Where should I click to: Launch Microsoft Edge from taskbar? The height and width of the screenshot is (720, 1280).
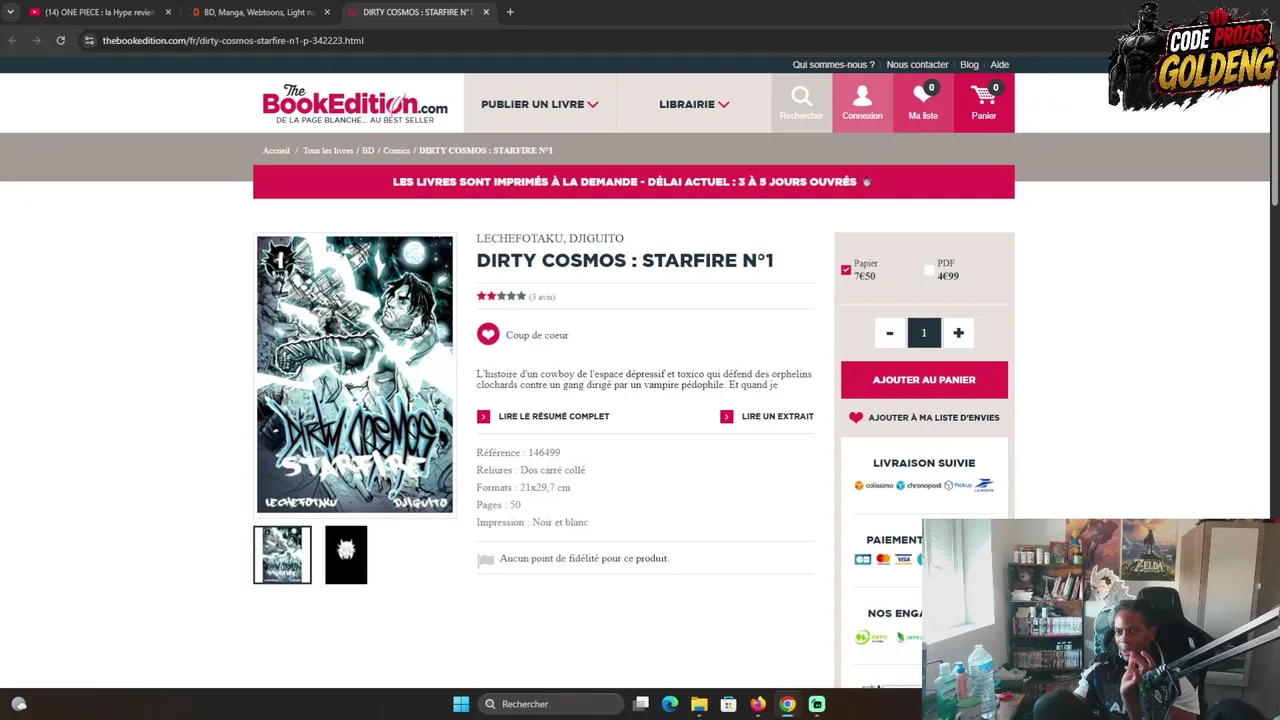(670, 704)
